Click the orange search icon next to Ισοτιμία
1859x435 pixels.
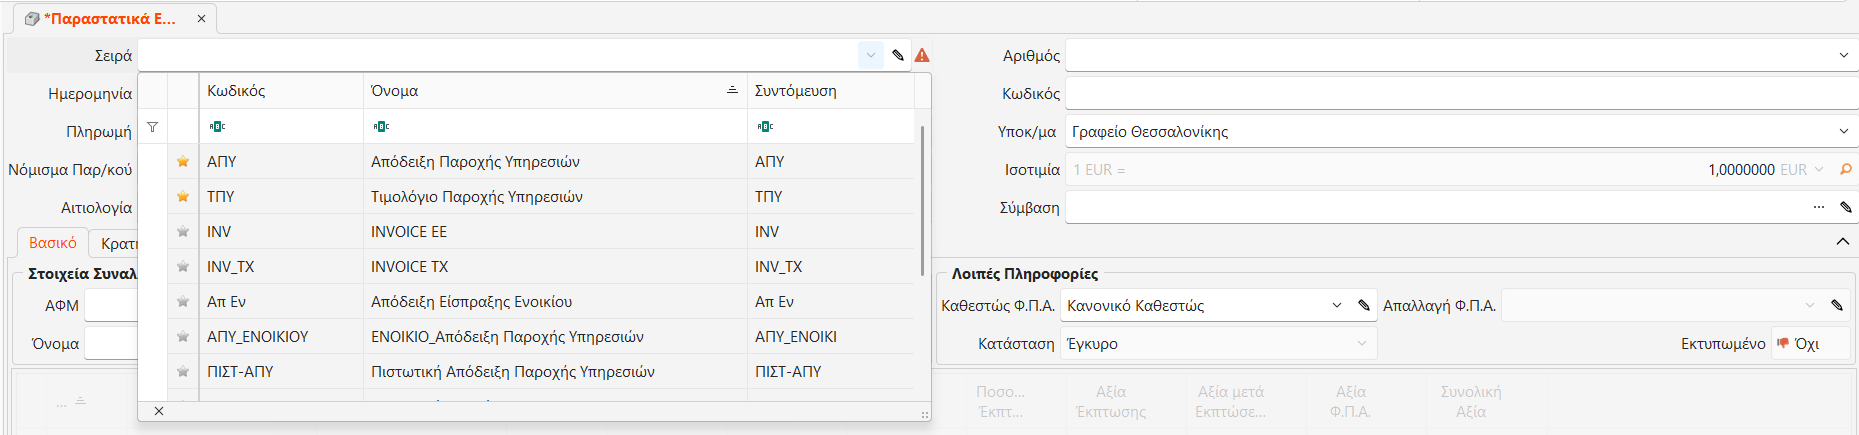pyautogui.click(x=1846, y=170)
